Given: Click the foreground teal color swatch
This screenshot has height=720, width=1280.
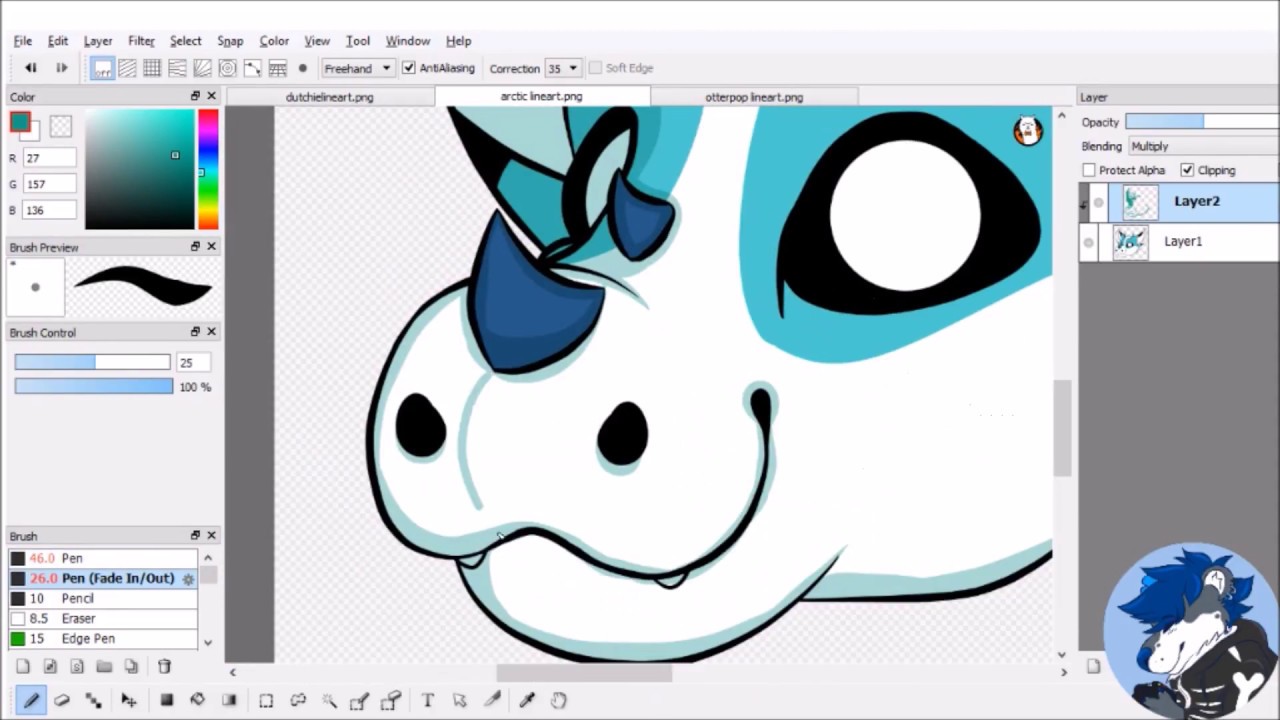Looking at the screenshot, I should [x=19, y=122].
